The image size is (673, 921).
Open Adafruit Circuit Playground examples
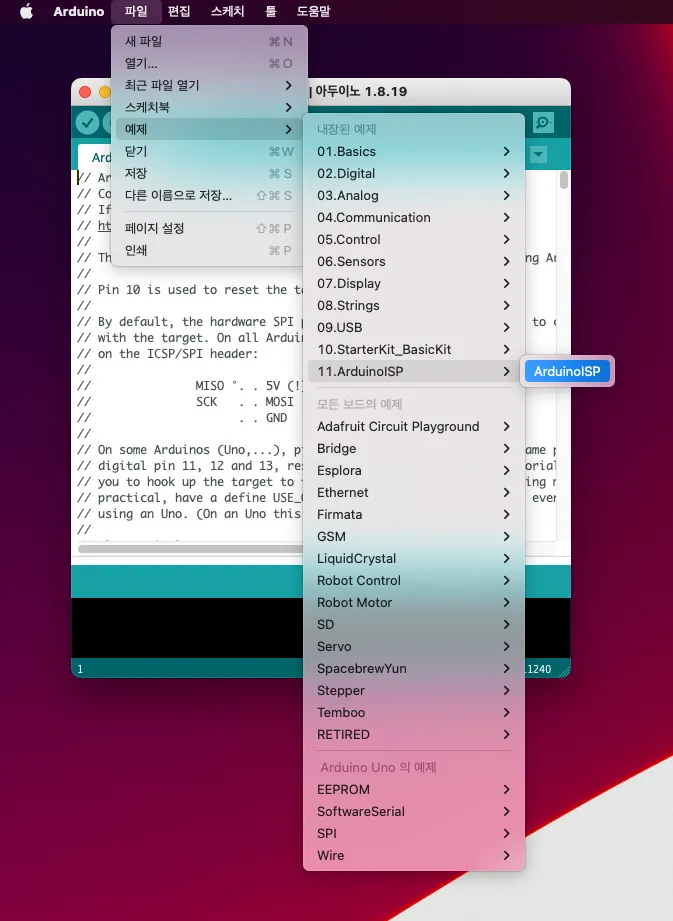coord(413,426)
